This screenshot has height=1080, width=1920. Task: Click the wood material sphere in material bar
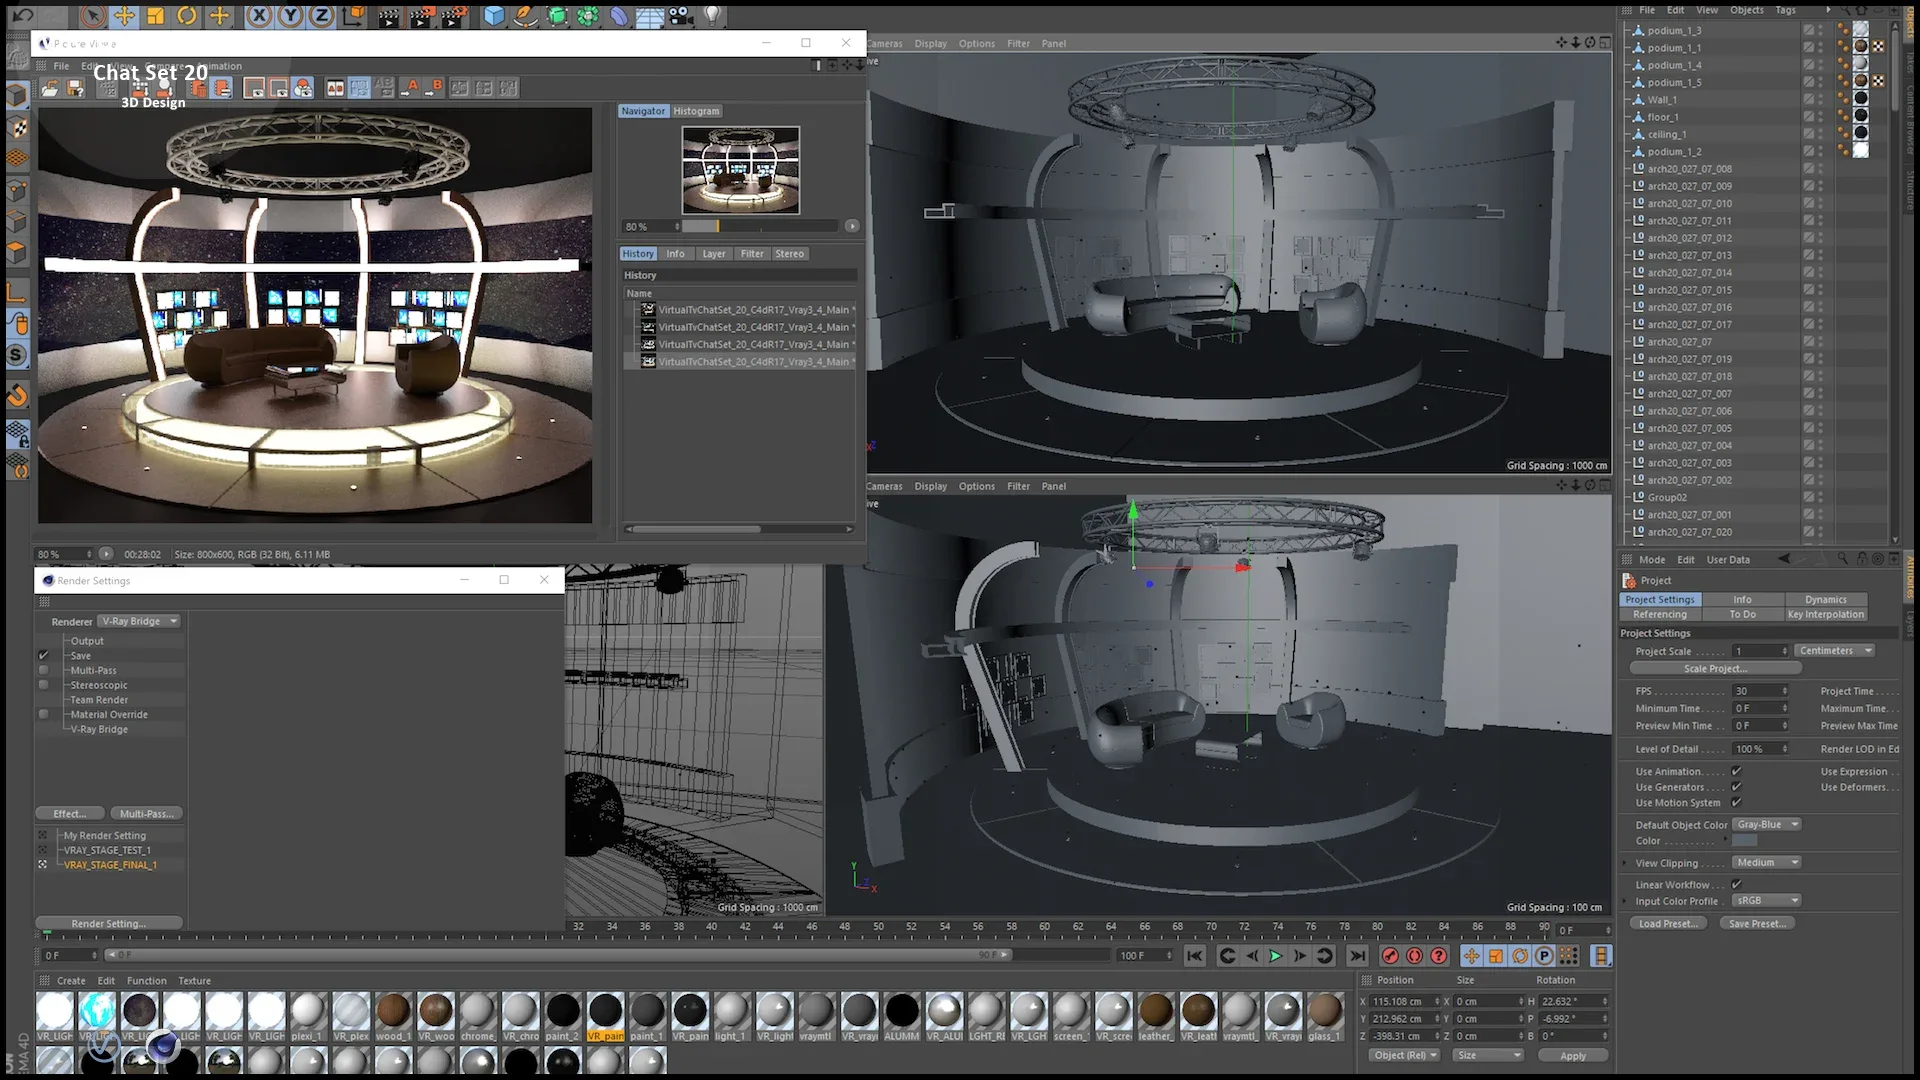click(393, 1010)
